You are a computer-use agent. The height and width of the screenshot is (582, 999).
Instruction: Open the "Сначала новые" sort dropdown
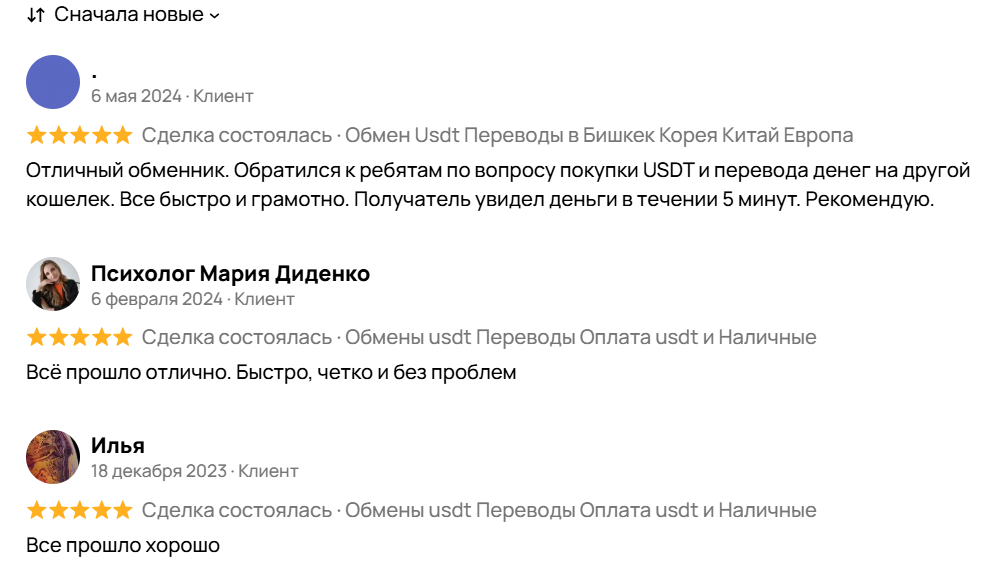point(128,15)
